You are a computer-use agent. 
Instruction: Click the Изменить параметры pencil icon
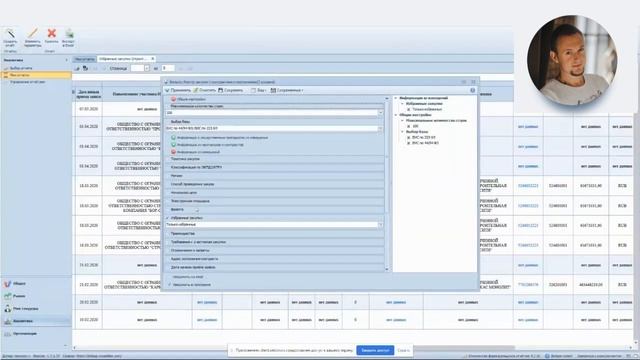coord(32,38)
